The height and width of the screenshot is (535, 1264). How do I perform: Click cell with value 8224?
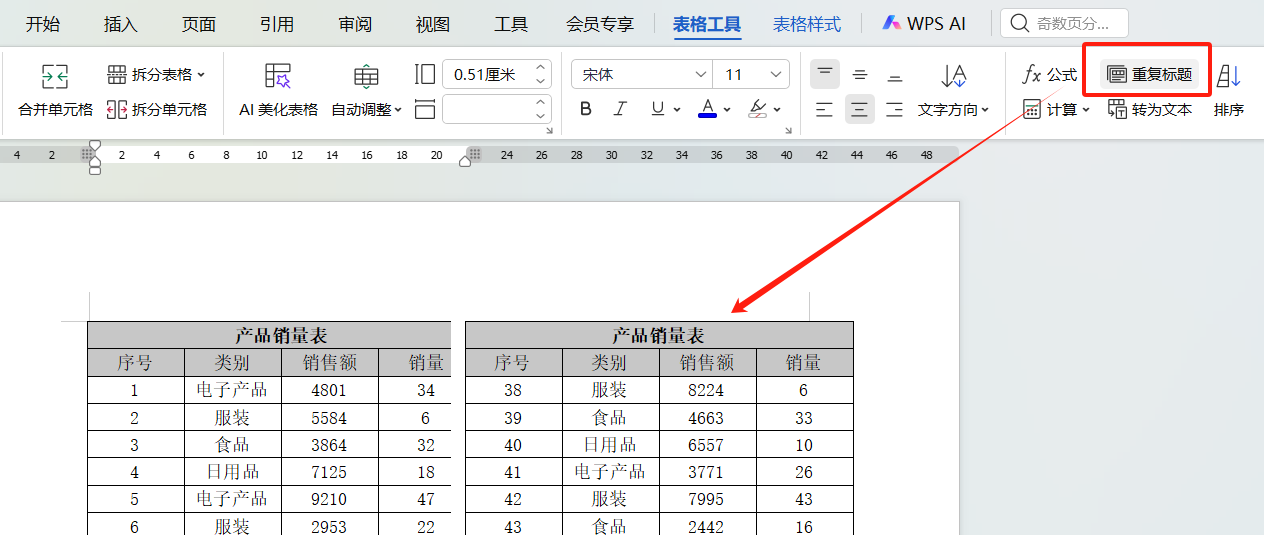pos(707,390)
